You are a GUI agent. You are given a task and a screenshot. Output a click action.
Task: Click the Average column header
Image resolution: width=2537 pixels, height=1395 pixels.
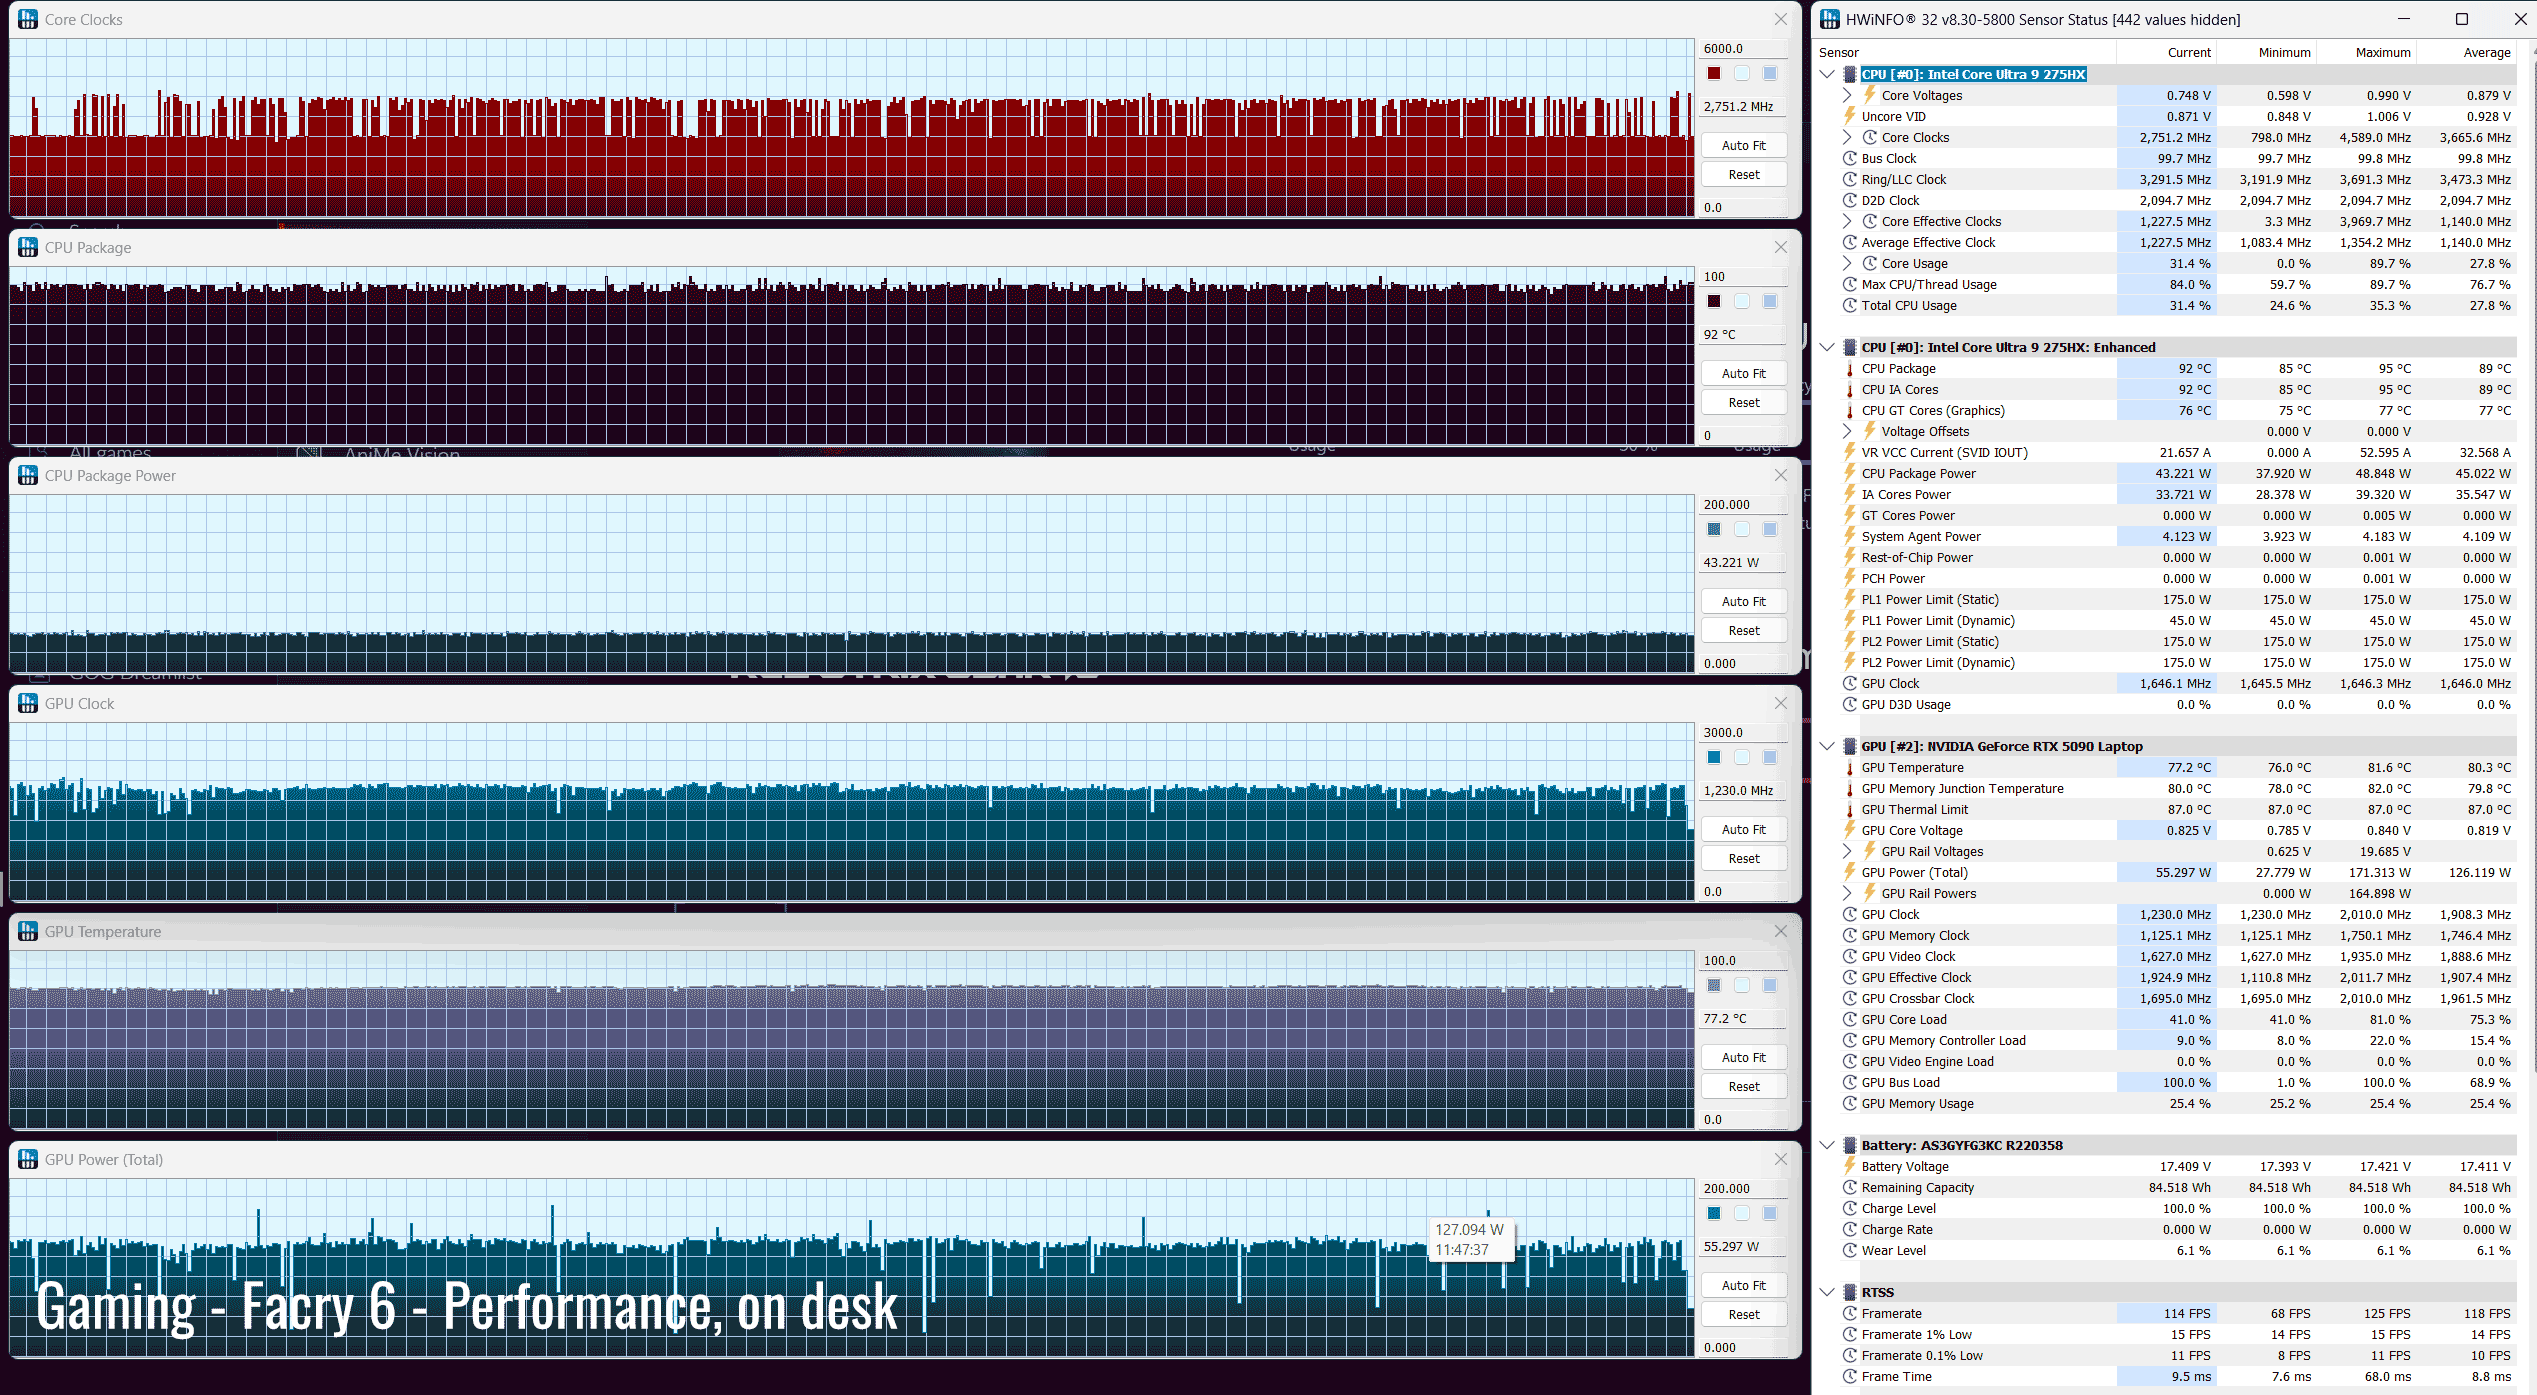(x=2486, y=52)
